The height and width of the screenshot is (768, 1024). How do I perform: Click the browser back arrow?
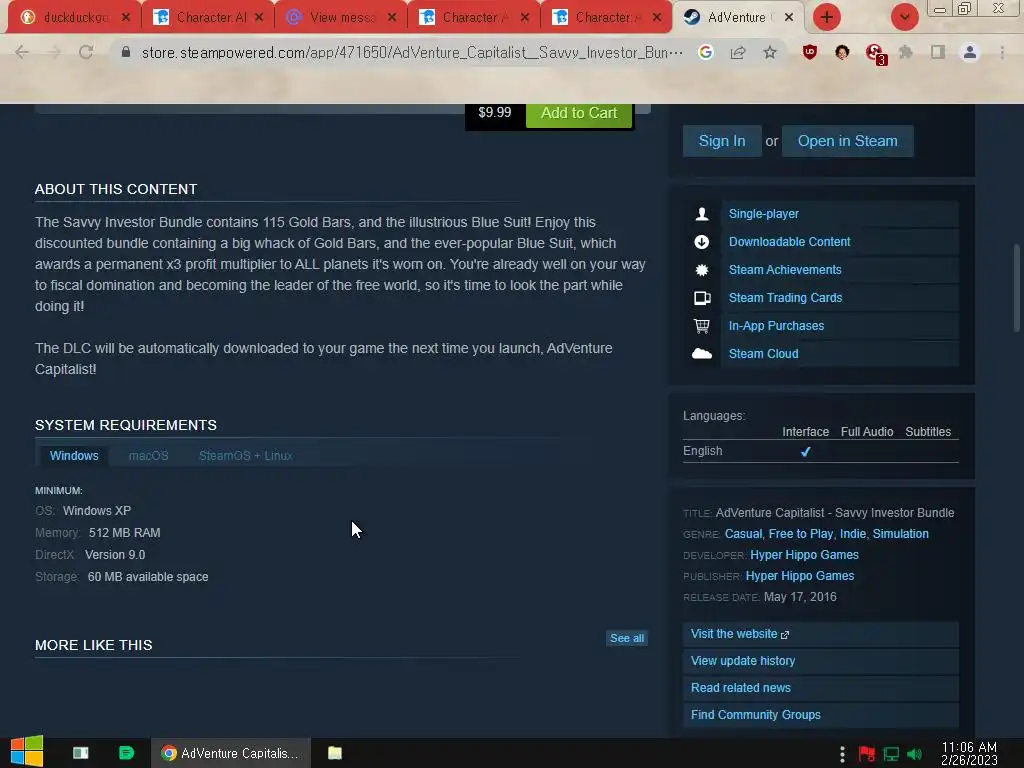coord(22,52)
